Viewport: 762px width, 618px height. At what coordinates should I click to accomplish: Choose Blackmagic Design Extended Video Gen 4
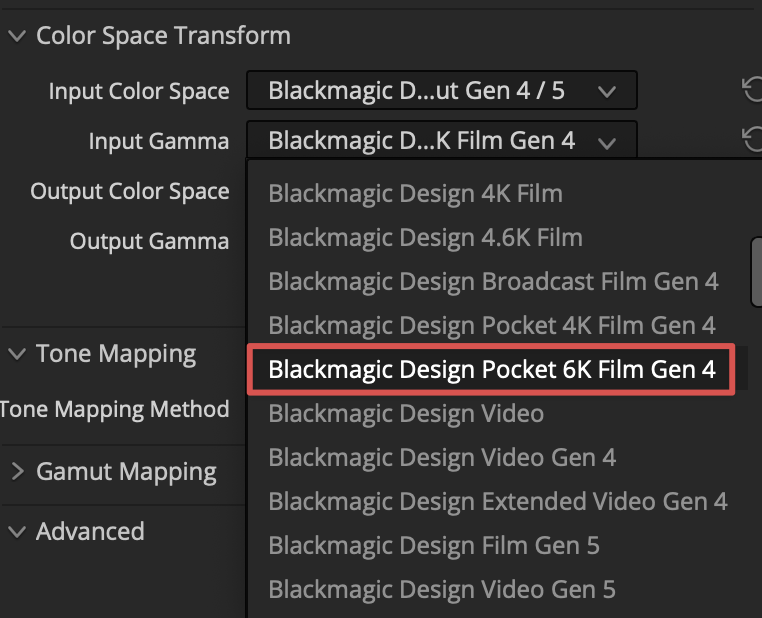pyautogui.click(x=498, y=501)
